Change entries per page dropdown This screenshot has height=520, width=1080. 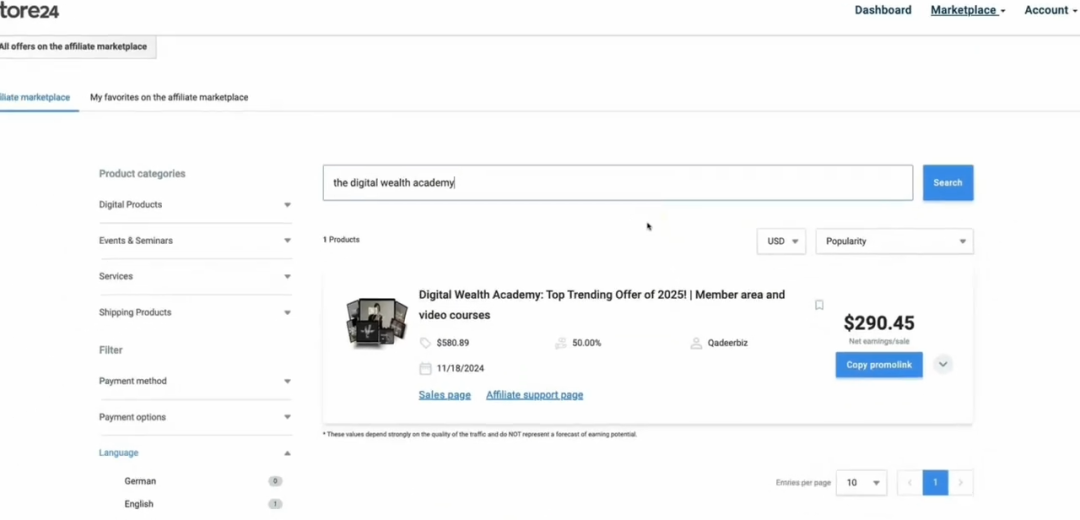860,483
